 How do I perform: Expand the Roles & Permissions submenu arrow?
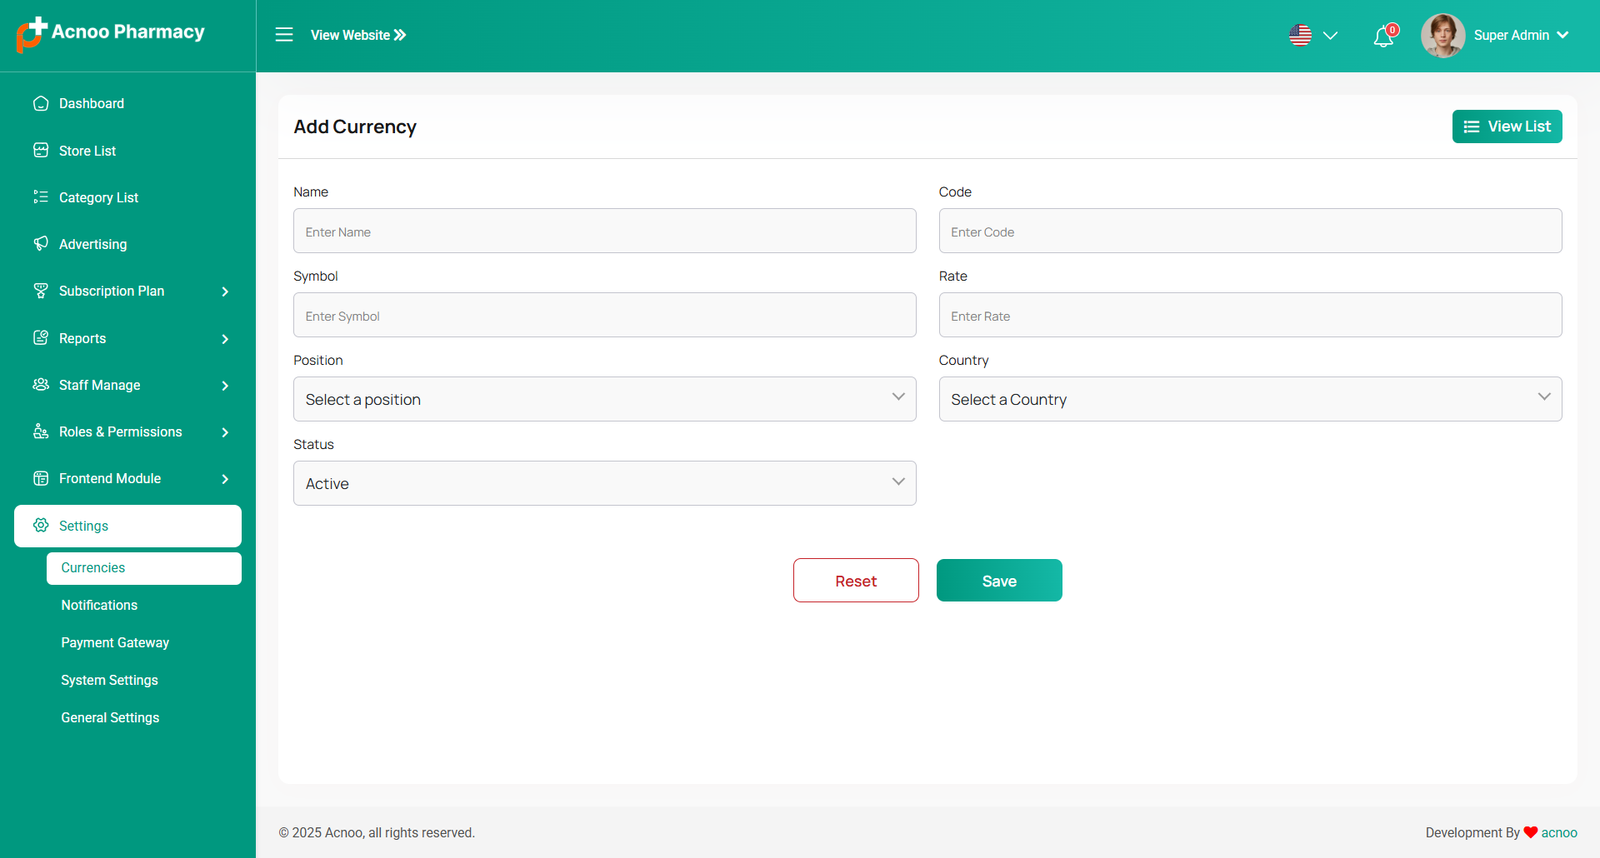click(225, 433)
